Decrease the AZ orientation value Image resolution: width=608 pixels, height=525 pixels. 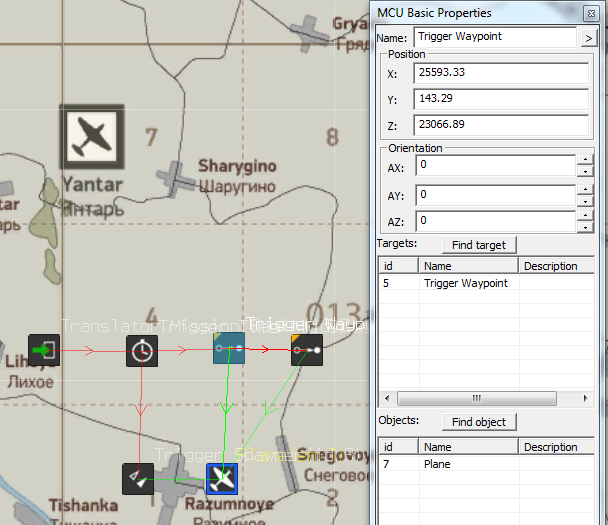(x=586, y=227)
